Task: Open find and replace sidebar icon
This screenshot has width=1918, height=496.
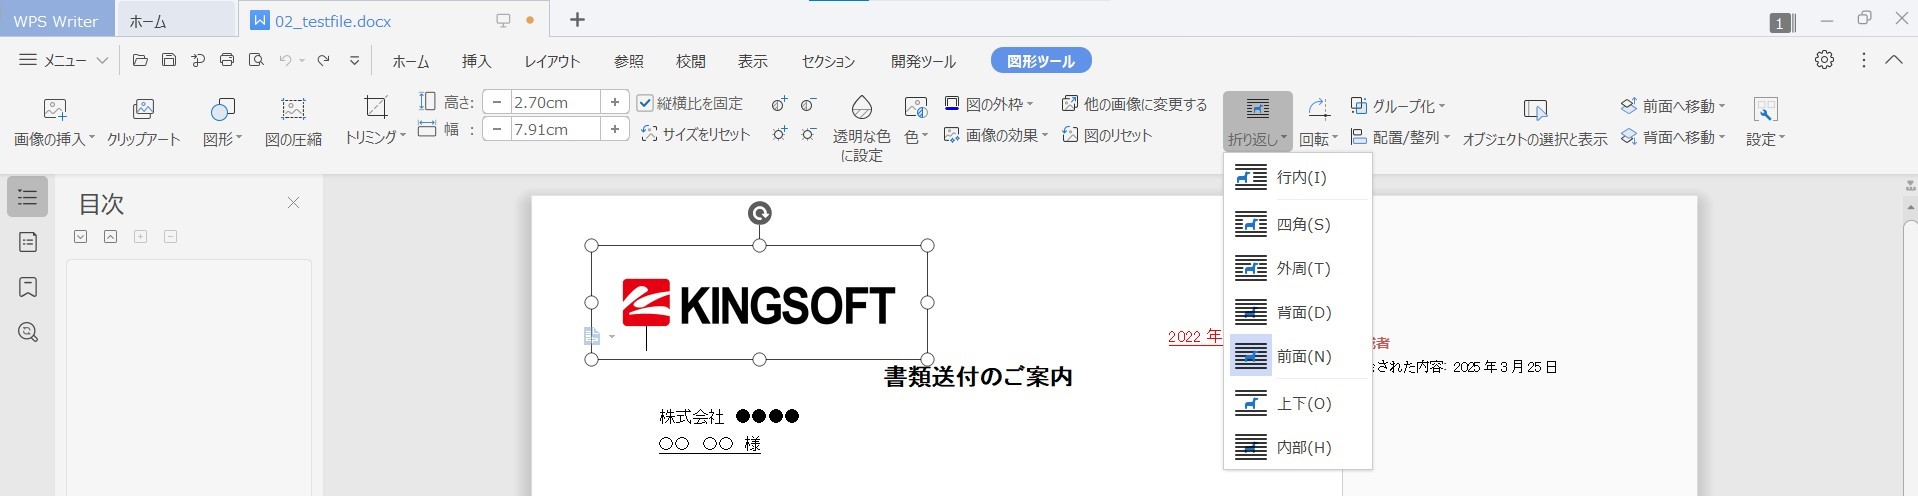Action: click(28, 332)
